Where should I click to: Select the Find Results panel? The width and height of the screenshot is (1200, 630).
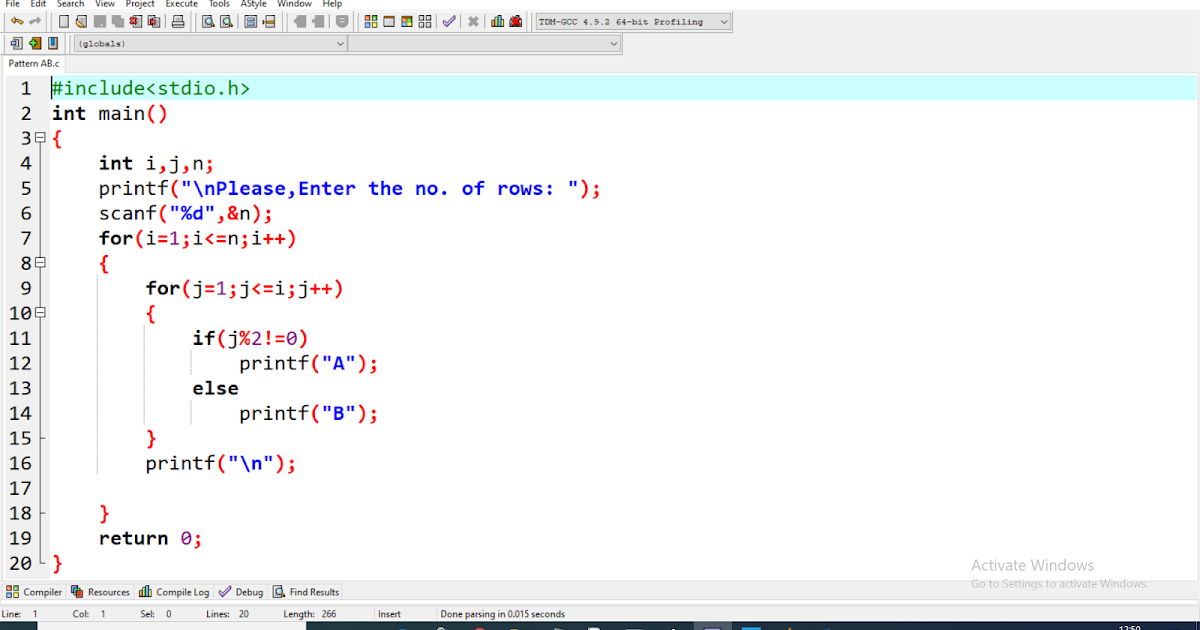coord(305,591)
